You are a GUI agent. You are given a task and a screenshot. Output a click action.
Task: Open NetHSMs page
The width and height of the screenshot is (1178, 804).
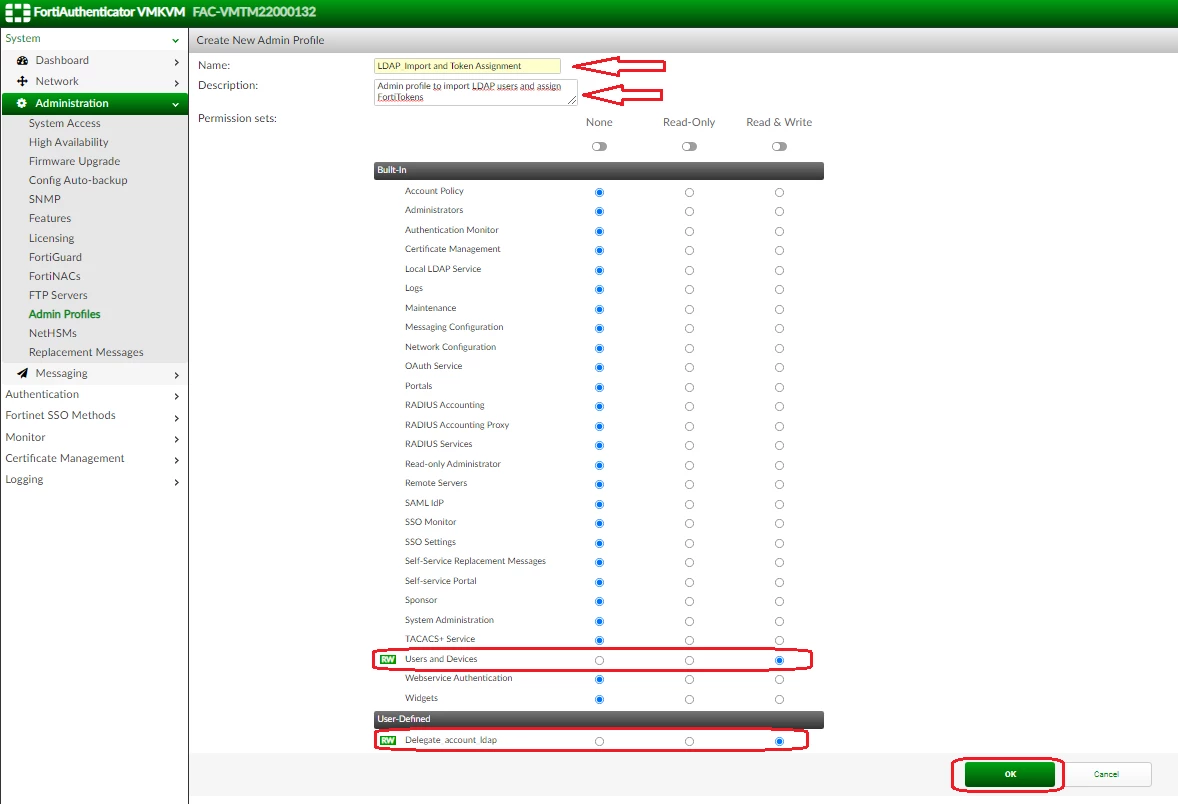[x=53, y=333]
